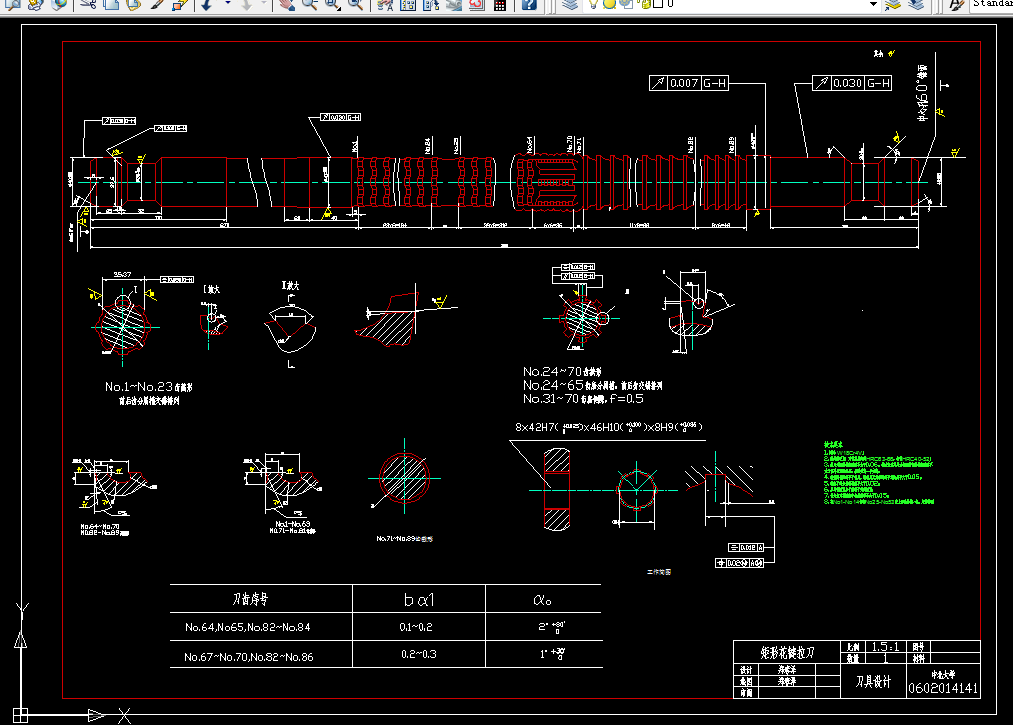Screen dimensions: 1013x725
Task: Select the Match Properties paintbrush
Action: tap(157, 4)
